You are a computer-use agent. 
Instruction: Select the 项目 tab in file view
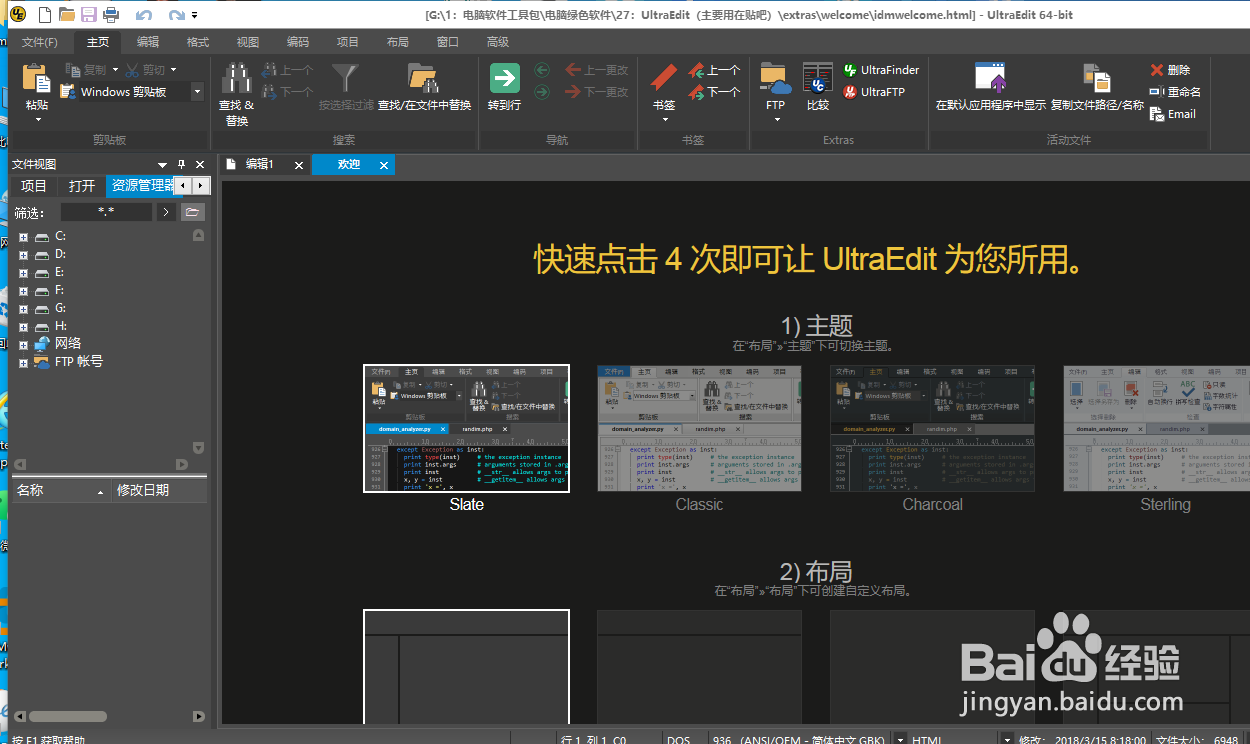[34, 186]
